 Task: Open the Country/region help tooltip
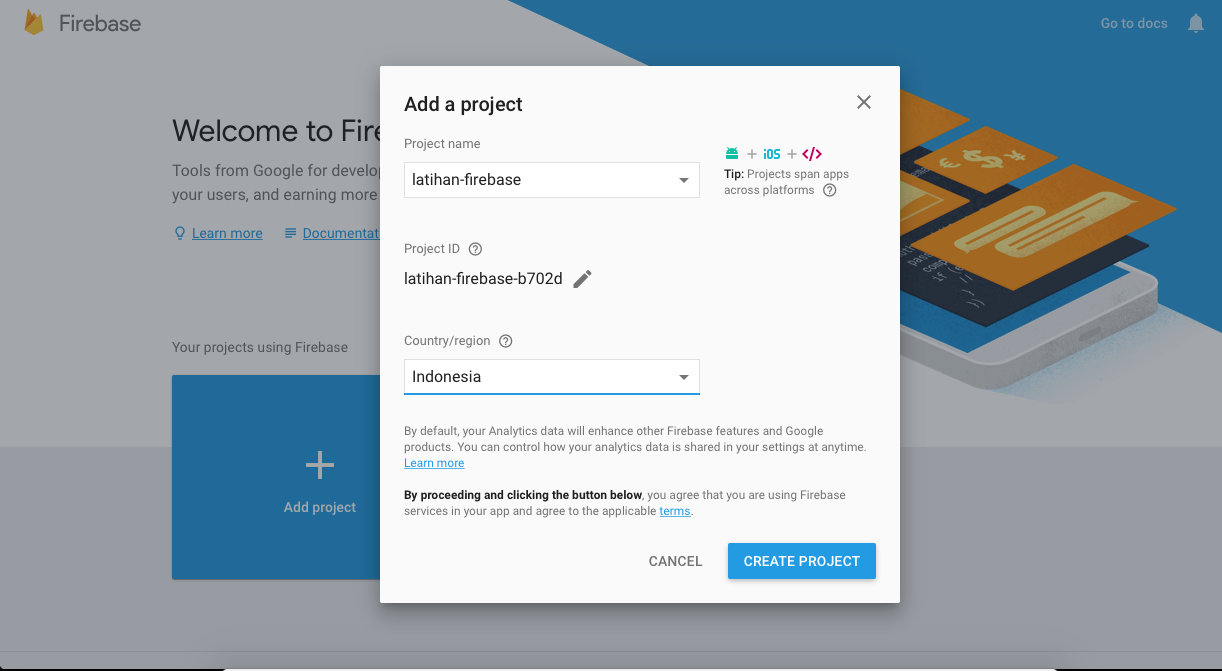tap(505, 340)
